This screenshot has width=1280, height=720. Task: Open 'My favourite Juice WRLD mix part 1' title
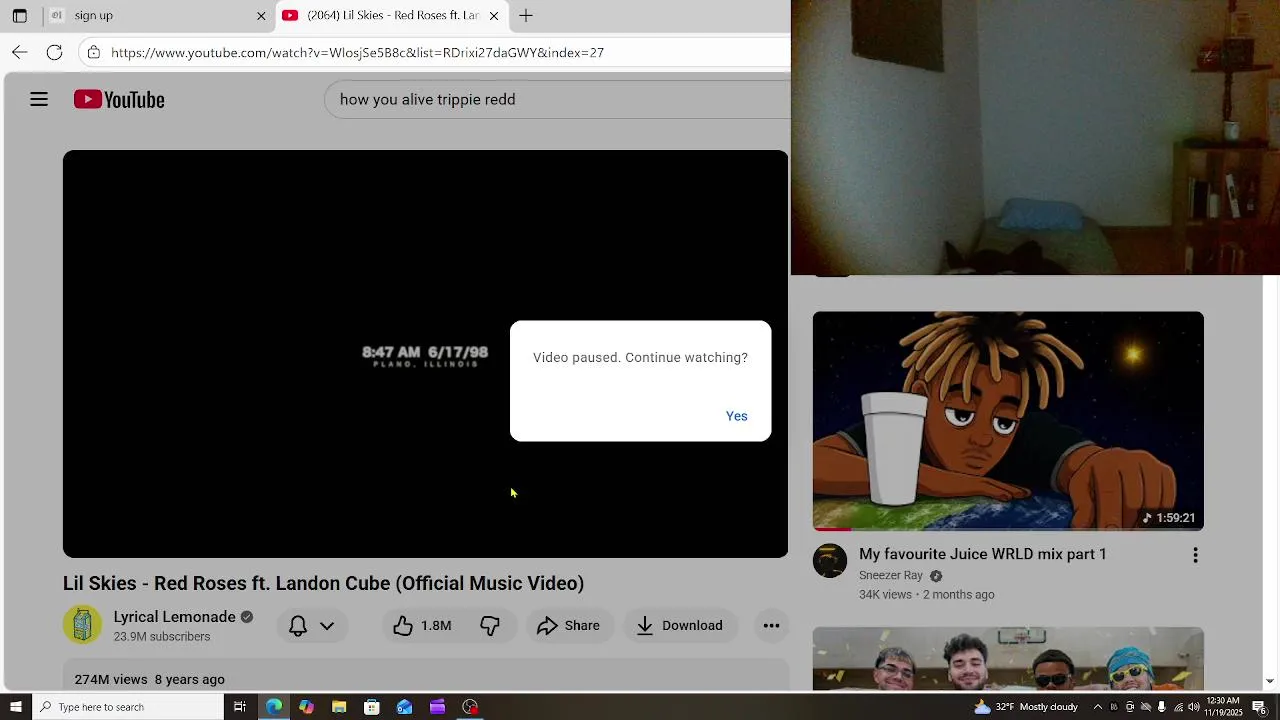click(983, 554)
